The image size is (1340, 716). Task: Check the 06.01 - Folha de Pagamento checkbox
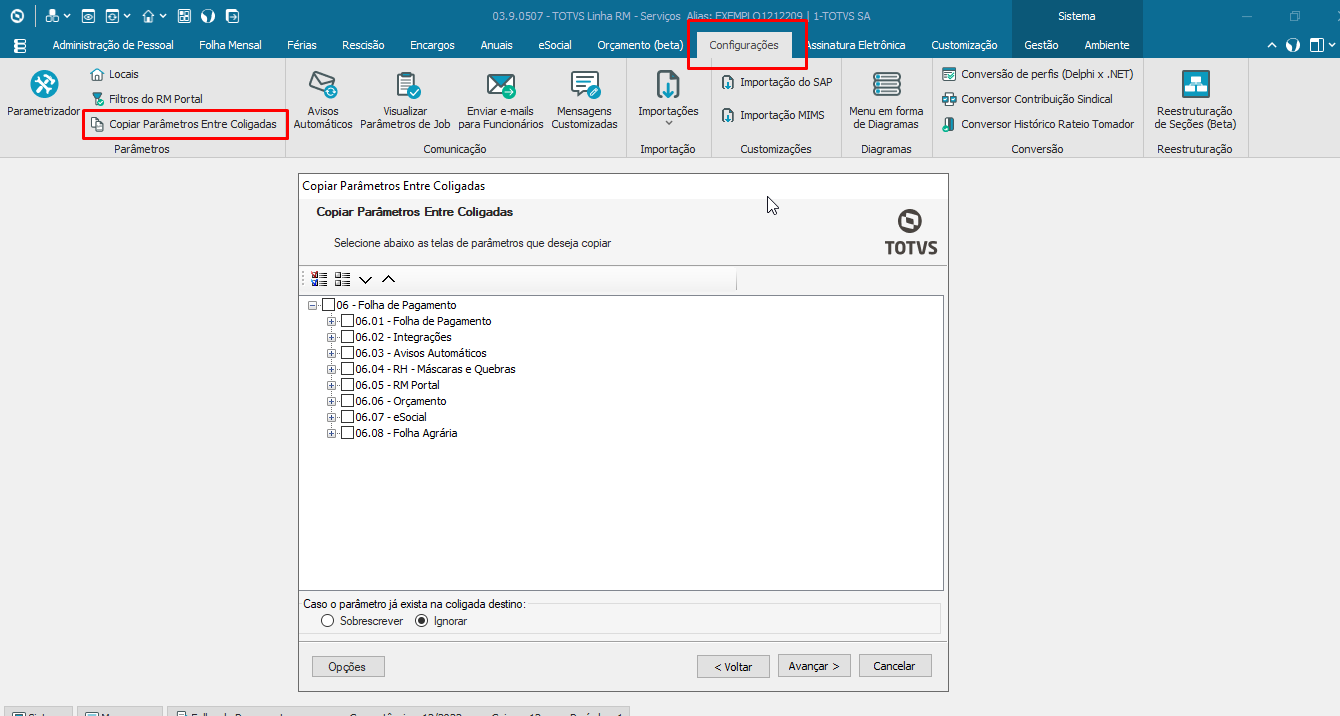coord(347,321)
